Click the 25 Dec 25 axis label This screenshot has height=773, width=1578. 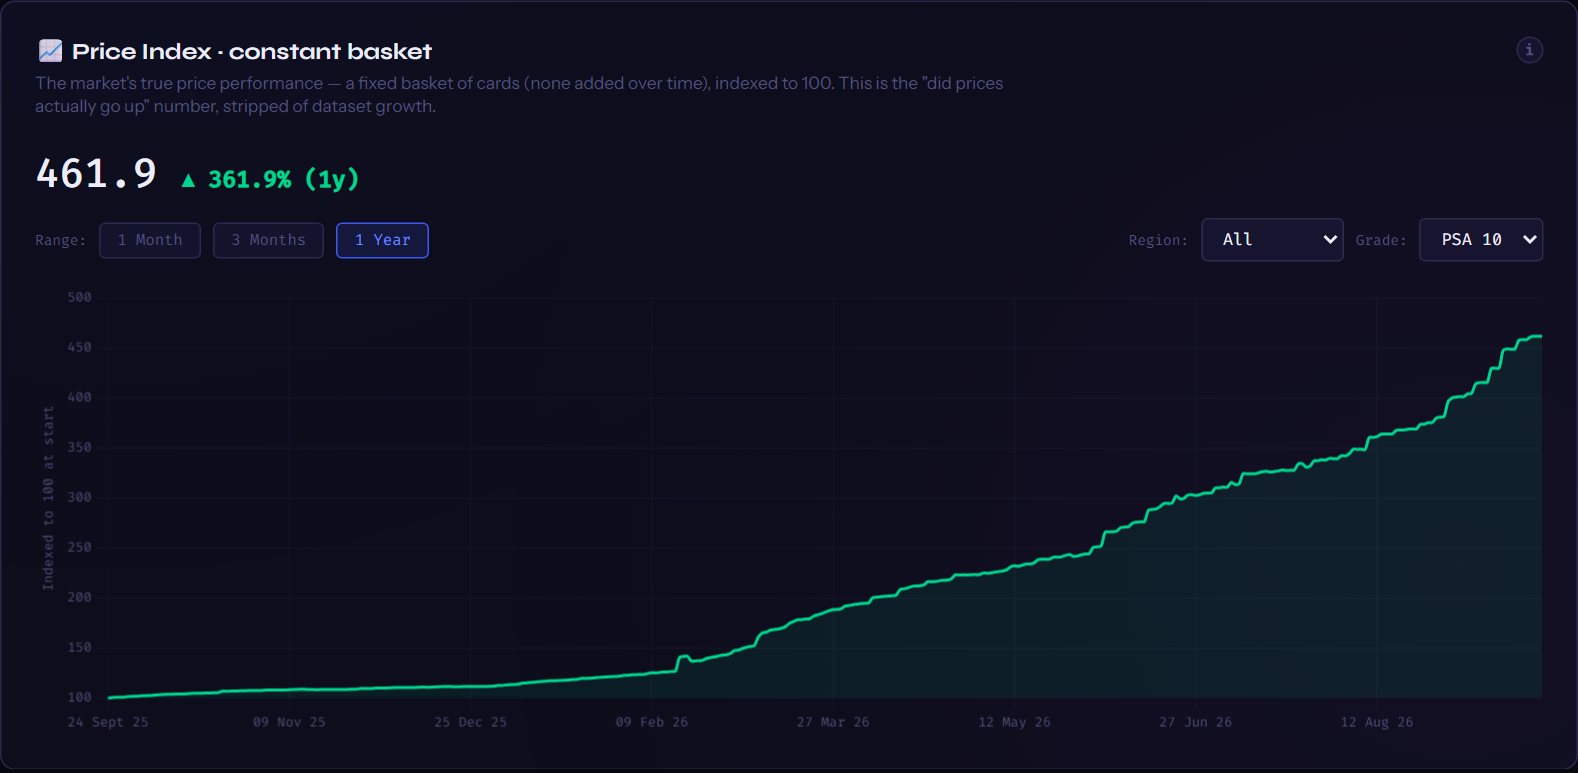[470, 722]
